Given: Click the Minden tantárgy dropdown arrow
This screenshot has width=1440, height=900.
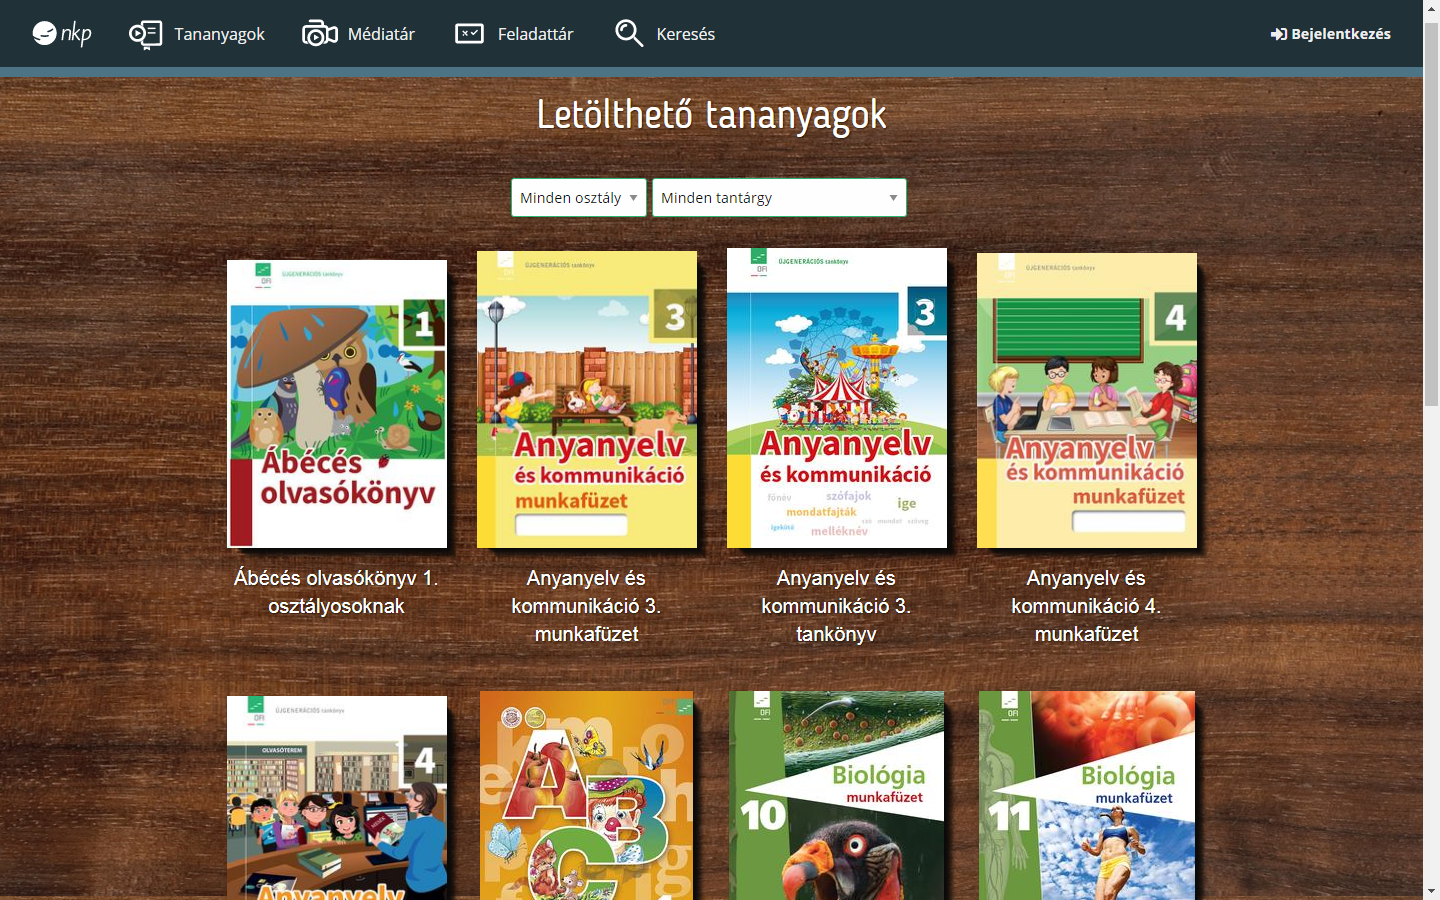Looking at the screenshot, I should tap(893, 198).
